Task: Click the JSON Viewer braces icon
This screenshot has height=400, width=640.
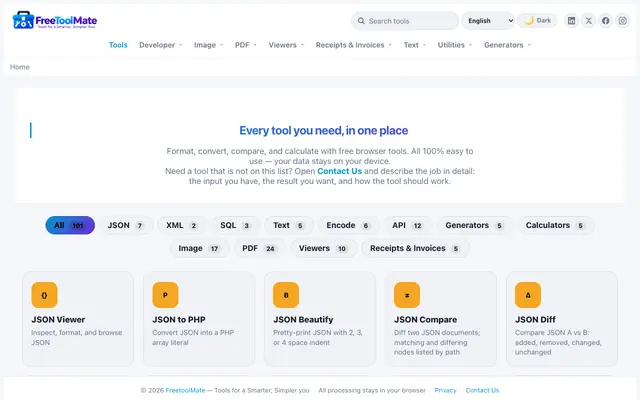Action: click(44, 295)
